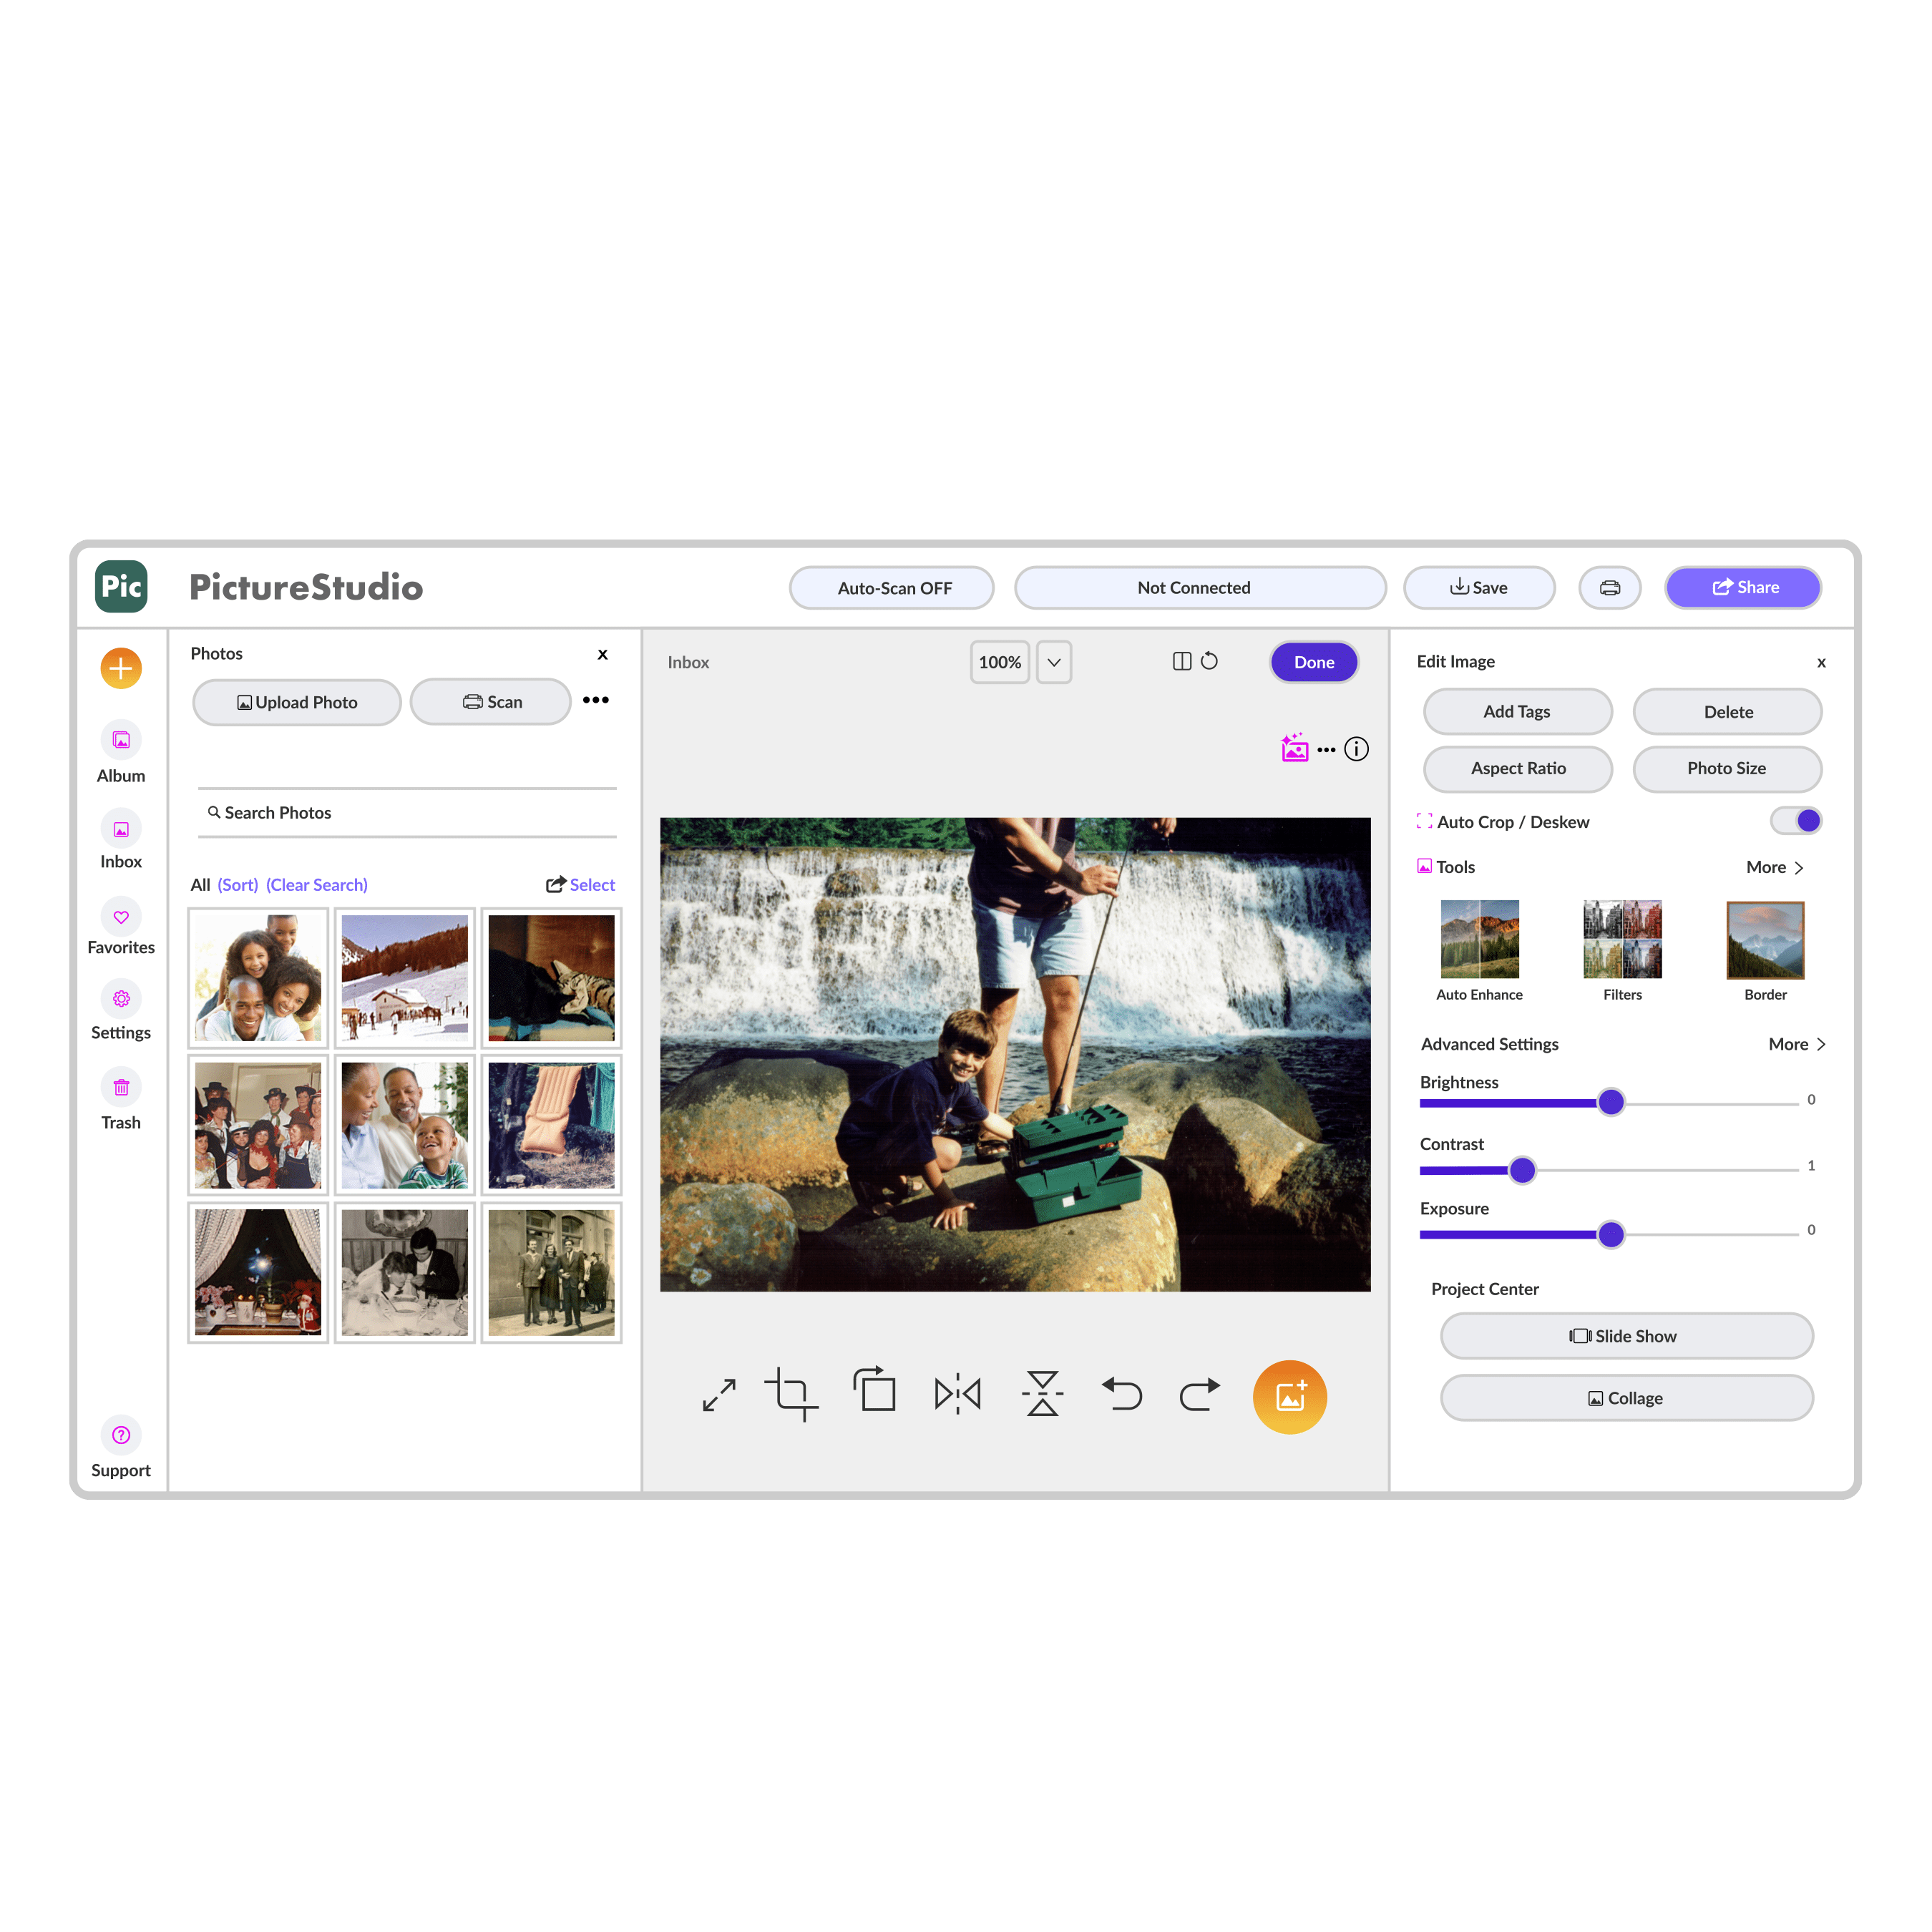Viewport: 1932px width, 1932px height.
Task: Click the rotate image icon
Action: [x=875, y=1391]
